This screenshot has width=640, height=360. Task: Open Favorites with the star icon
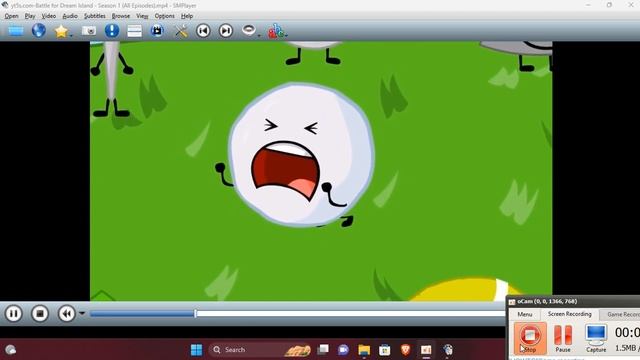(61, 31)
